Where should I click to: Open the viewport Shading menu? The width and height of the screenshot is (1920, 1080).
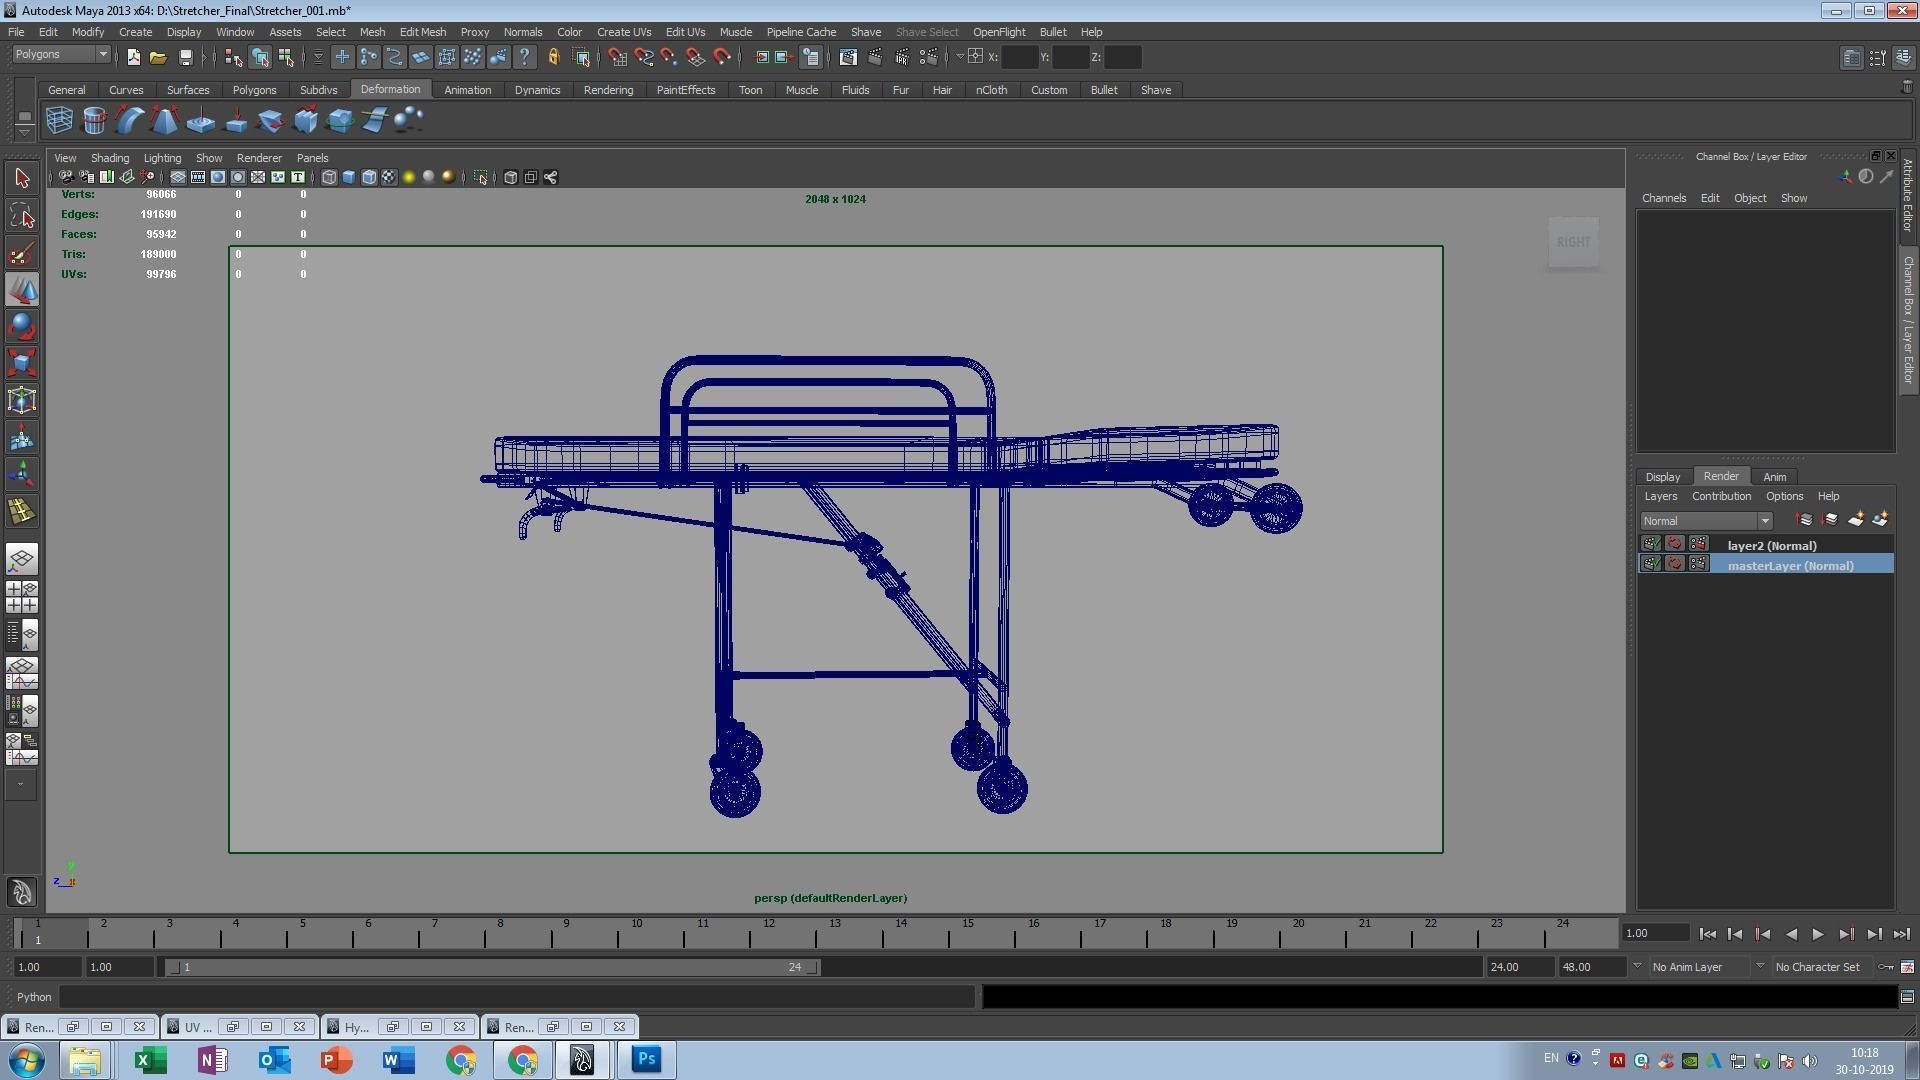109,158
